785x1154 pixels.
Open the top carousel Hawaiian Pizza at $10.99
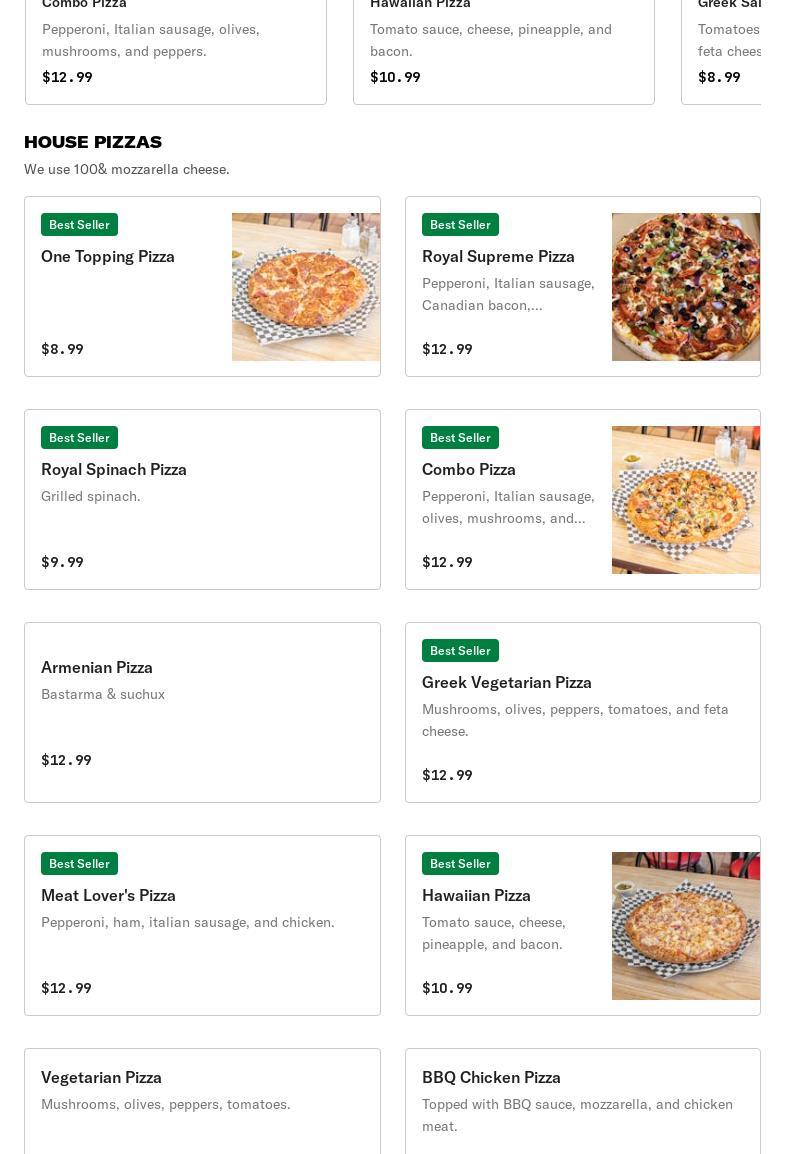click(504, 52)
